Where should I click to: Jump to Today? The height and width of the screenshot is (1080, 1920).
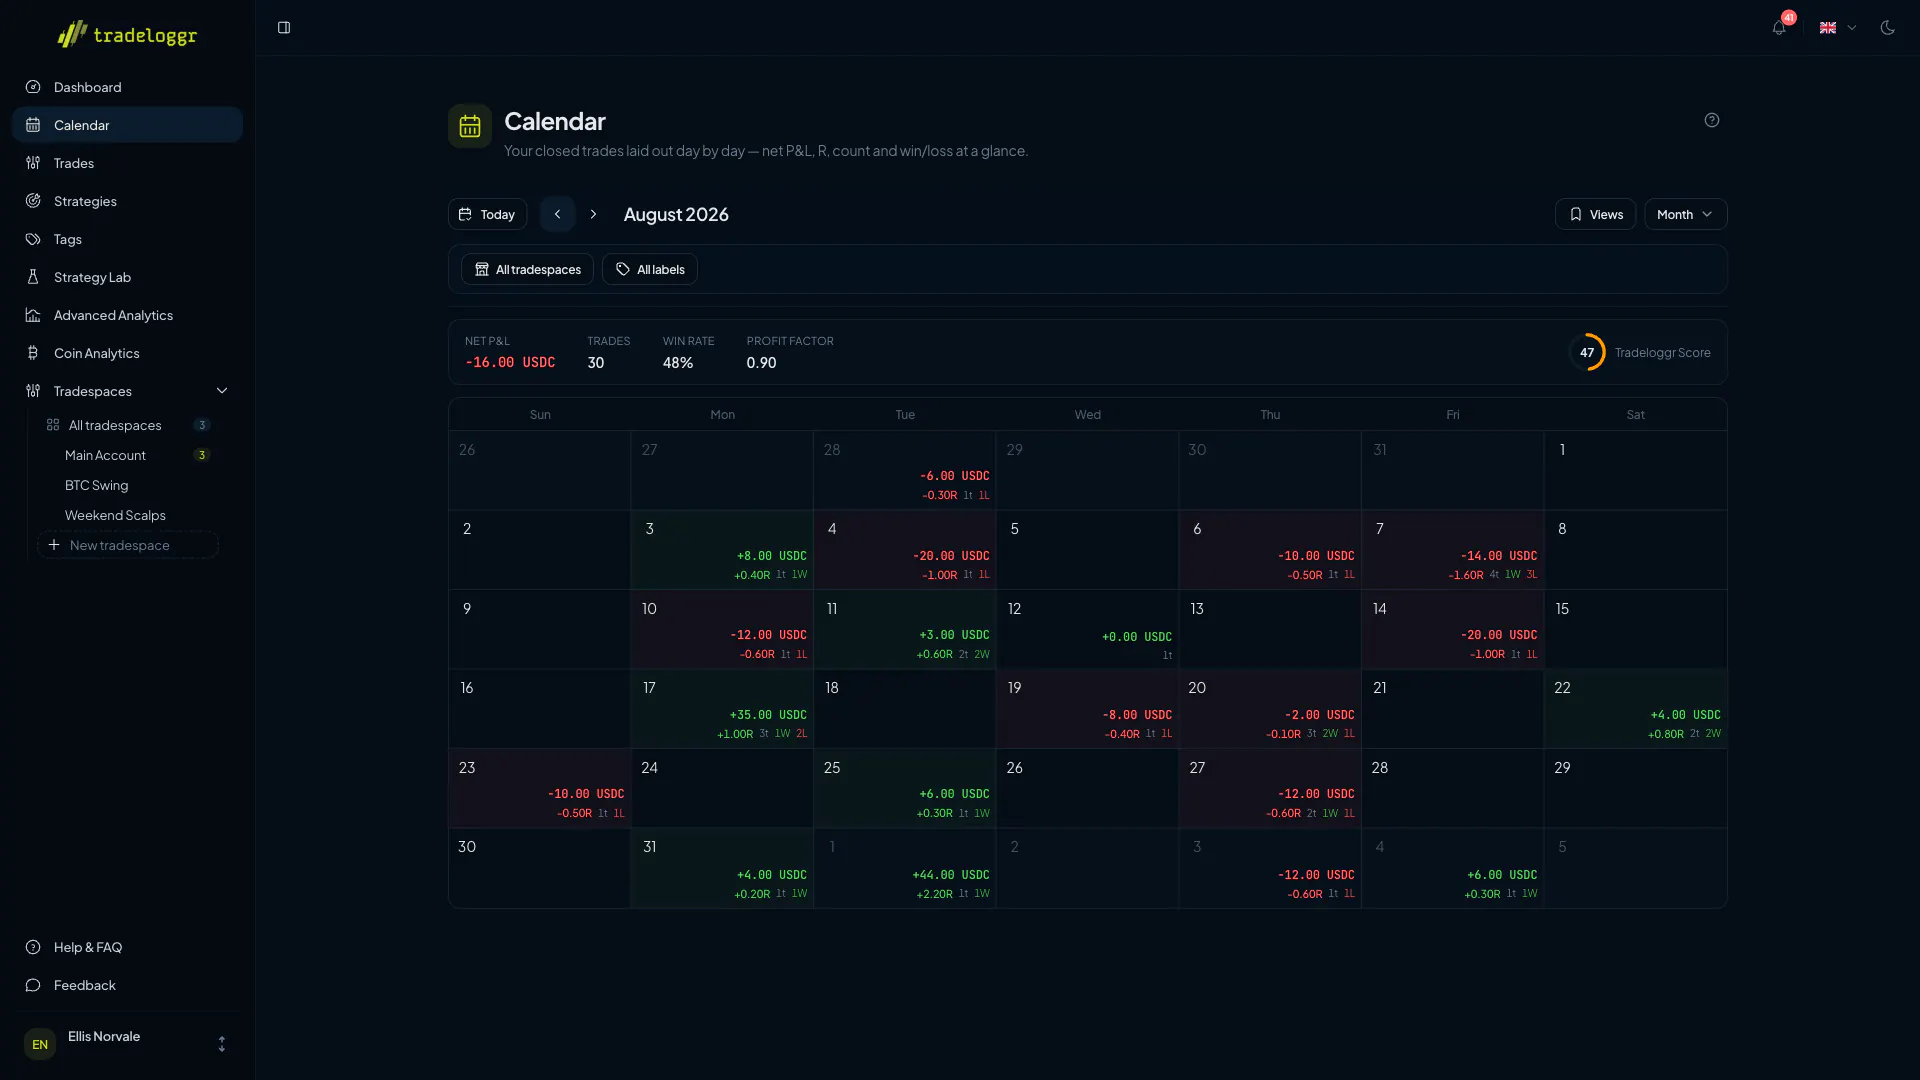pos(487,214)
